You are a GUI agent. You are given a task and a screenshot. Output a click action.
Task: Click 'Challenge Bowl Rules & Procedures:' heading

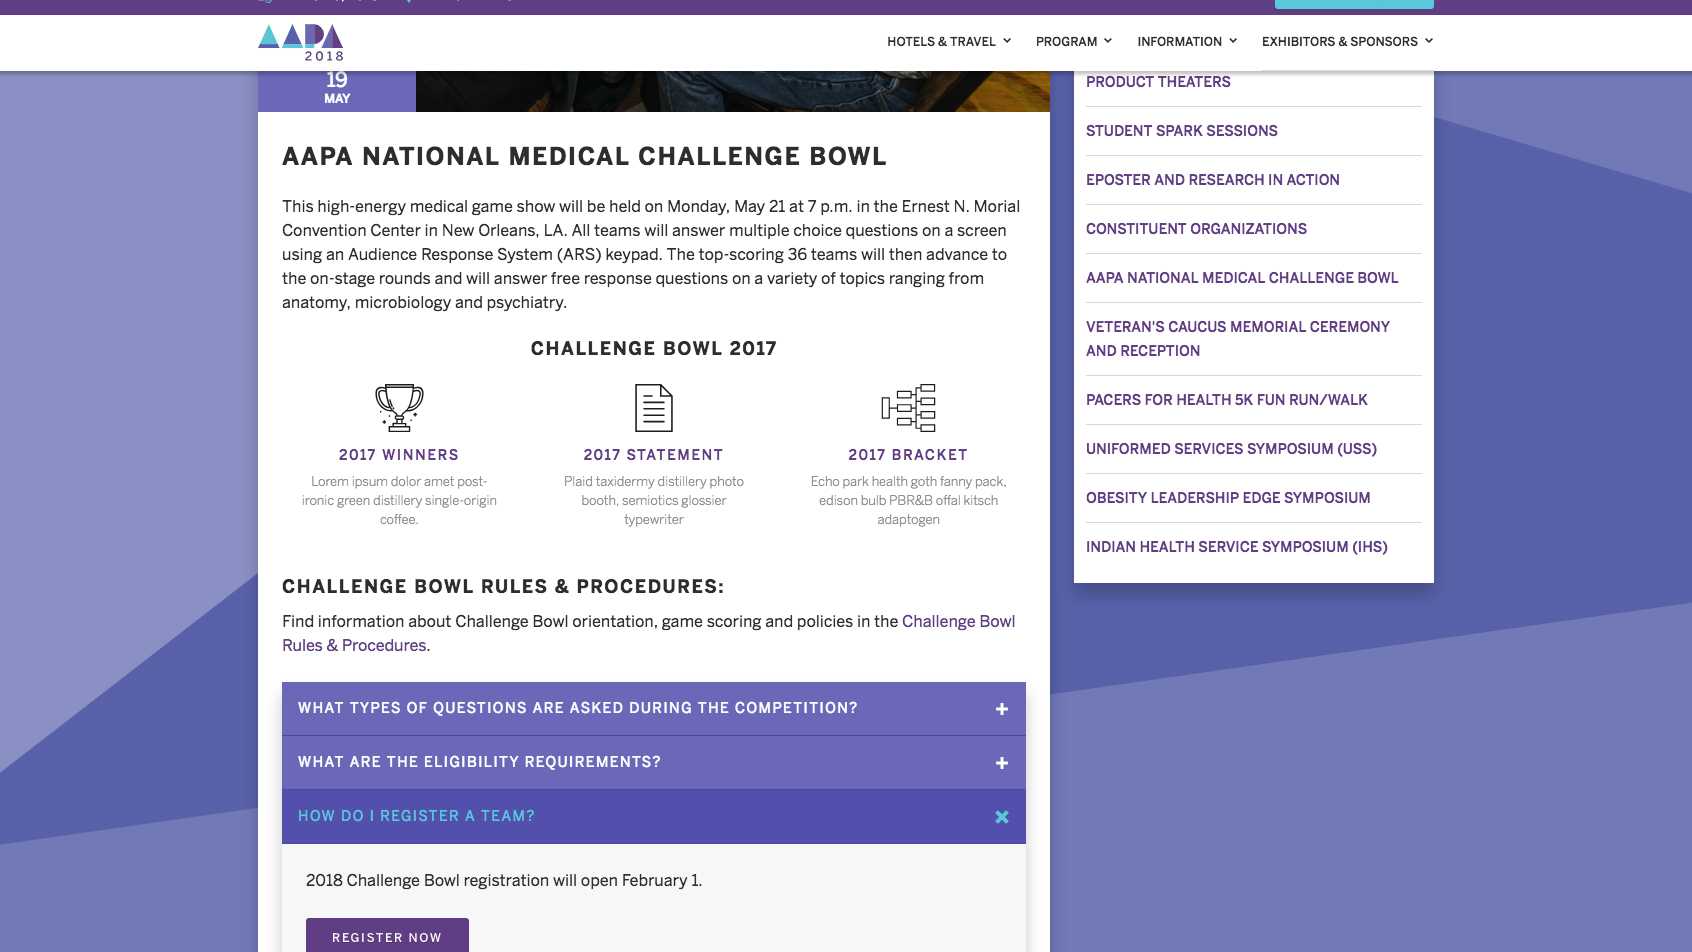tap(503, 587)
